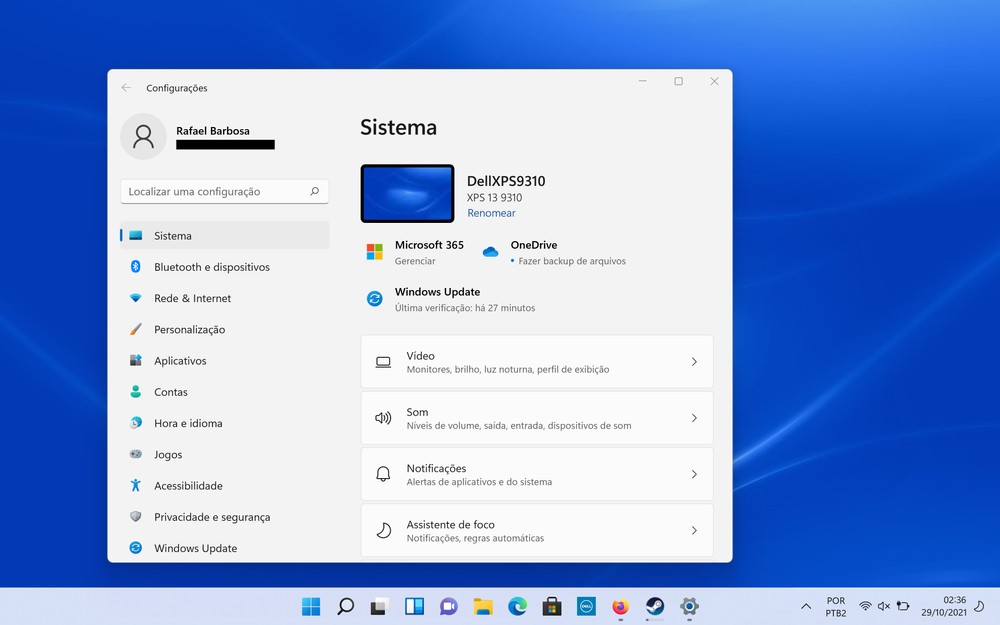The height and width of the screenshot is (625, 1000).
Task: Expand the Notificações settings row
Action: tap(536, 474)
